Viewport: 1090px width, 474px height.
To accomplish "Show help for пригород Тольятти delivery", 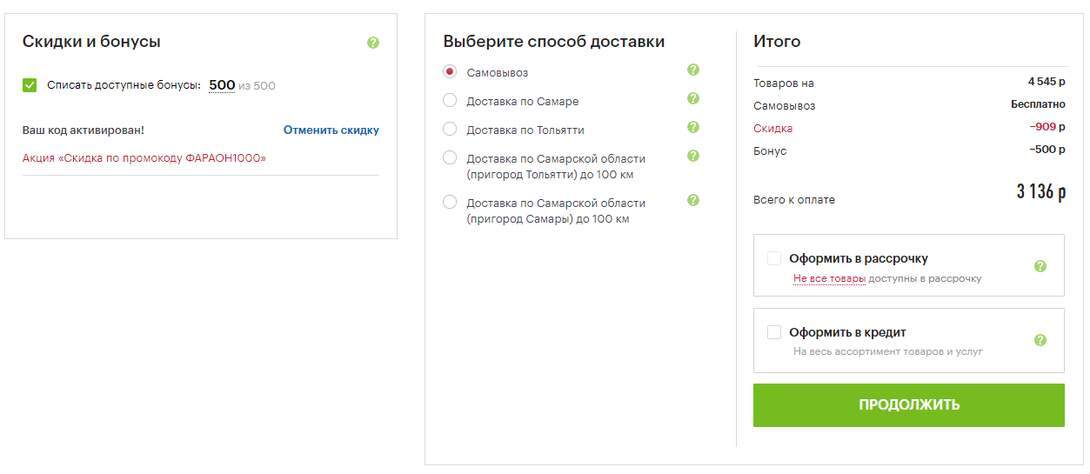I will pos(693,156).
